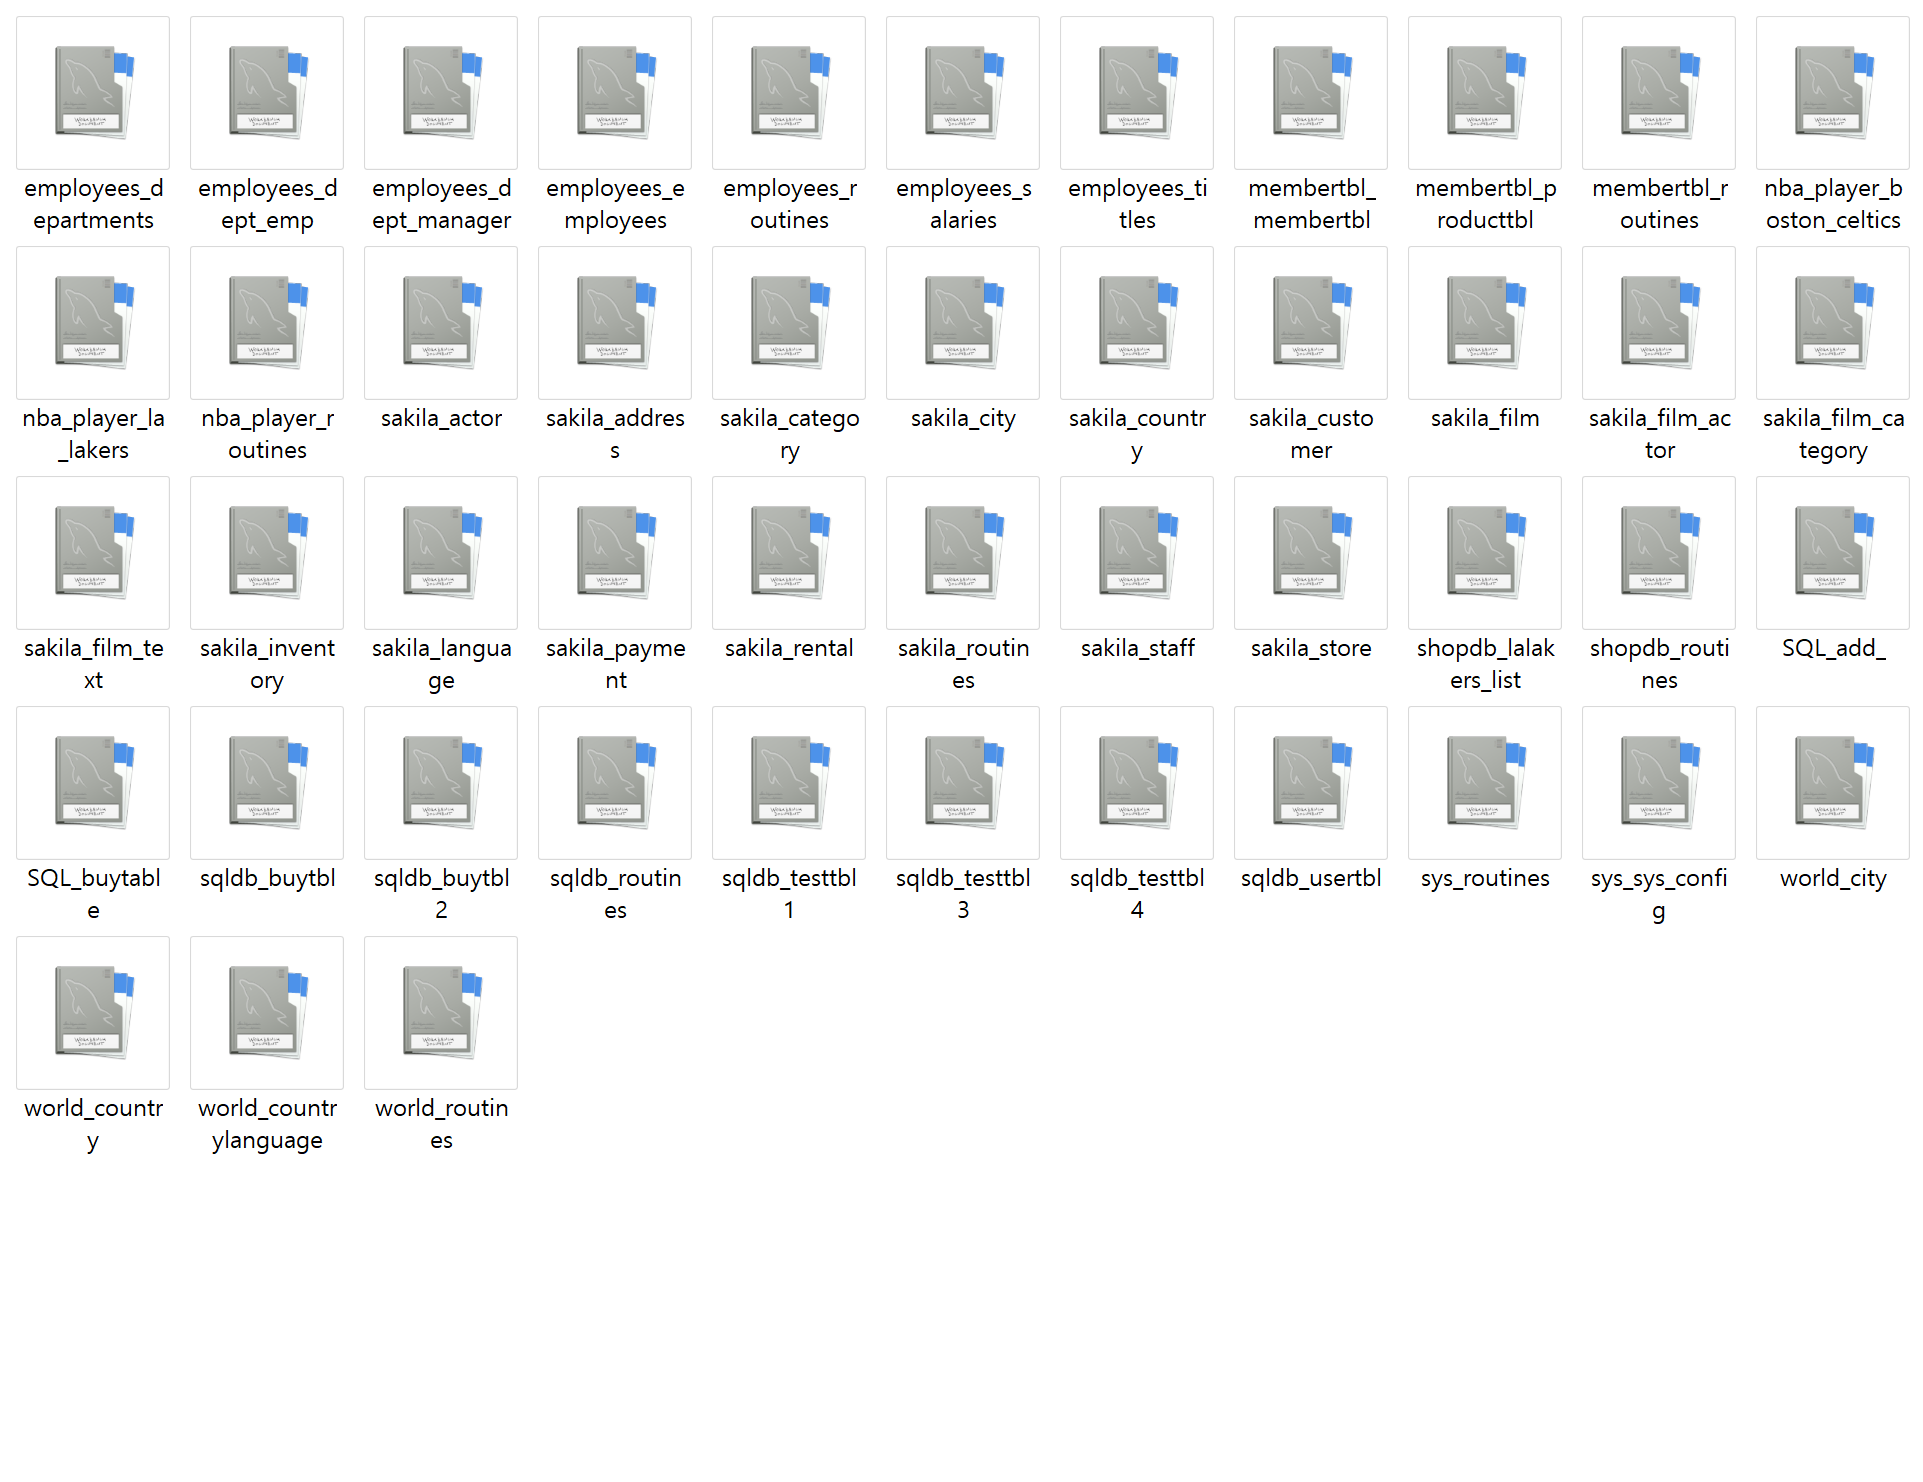Click the SQL_add_ file icon

1832,552
